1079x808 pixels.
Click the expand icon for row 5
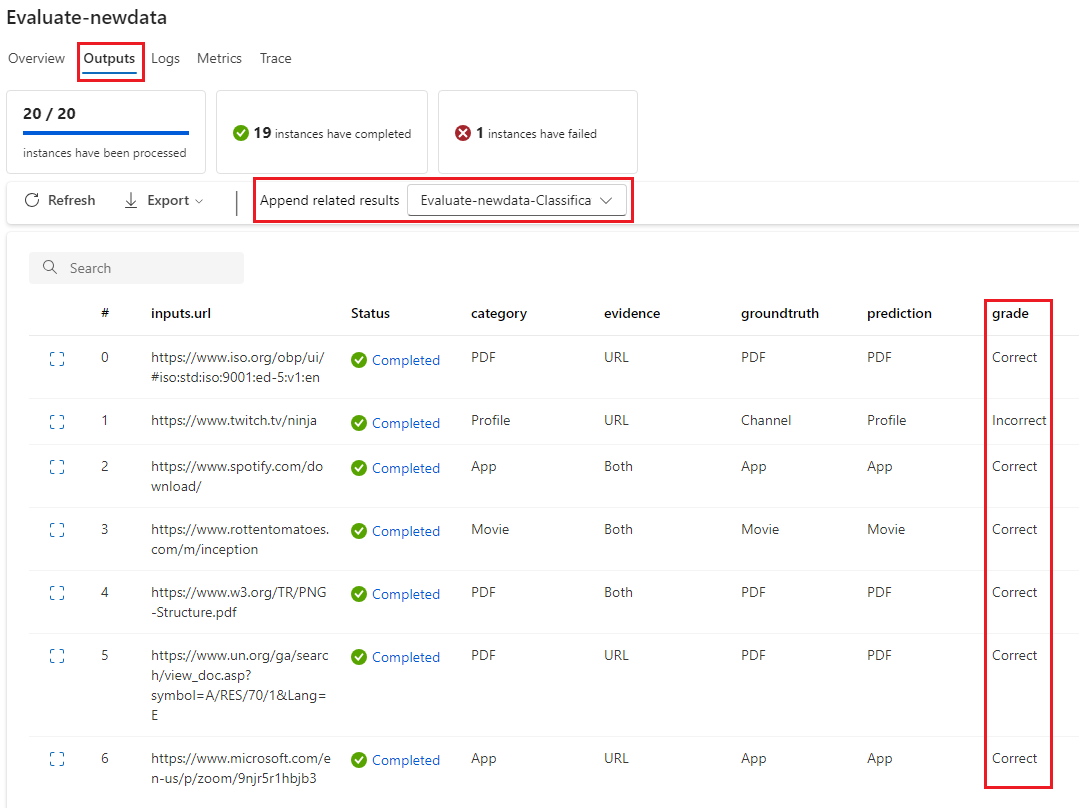(x=57, y=656)
